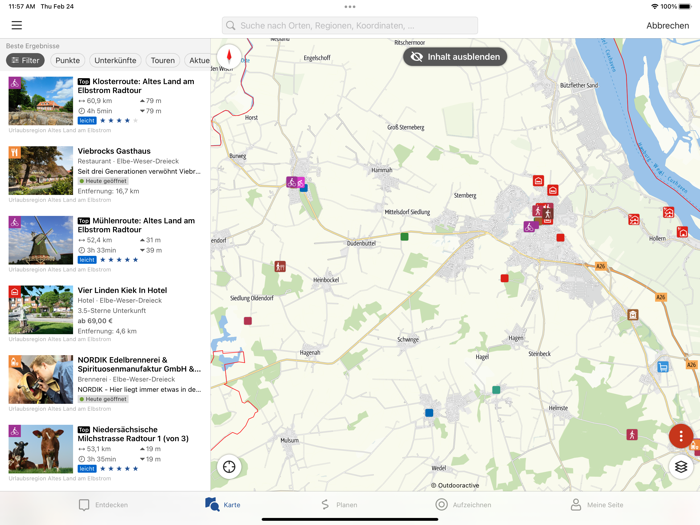Image resolution: width=700 pixels, height=525 pixels.
Task: Tap the red square marker east of Stade center
Action: tap(560, 238)
